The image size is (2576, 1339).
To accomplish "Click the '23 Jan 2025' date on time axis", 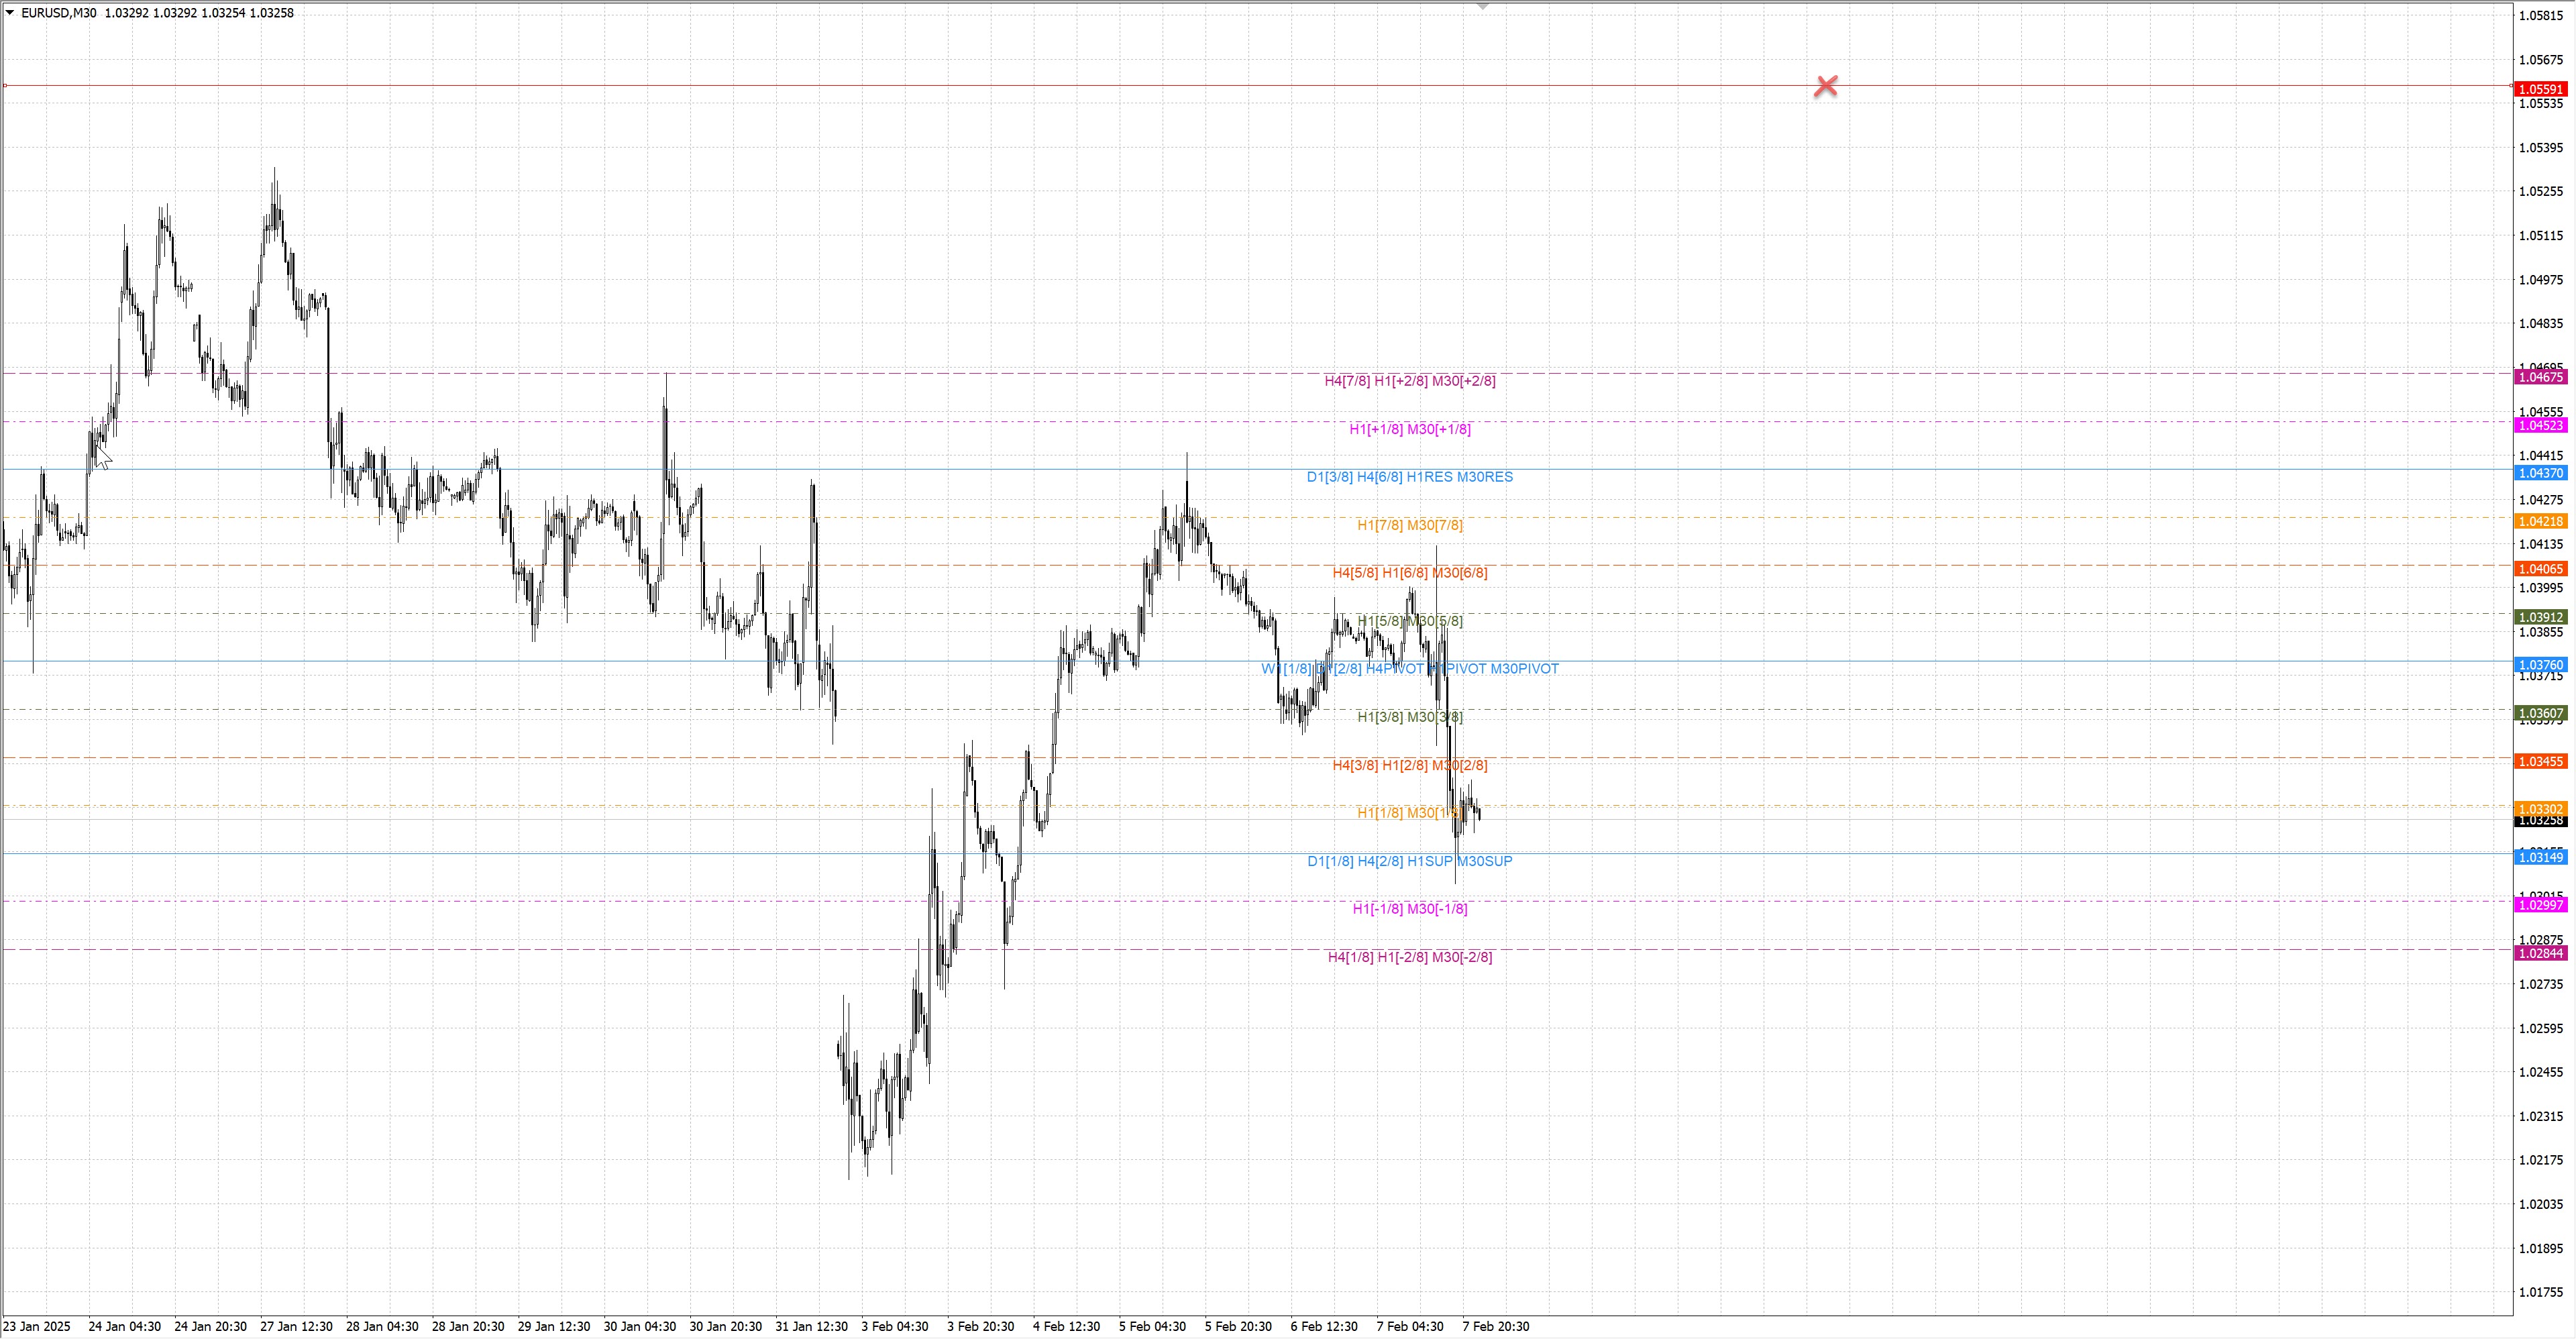I will click(x=37, y=1326).
